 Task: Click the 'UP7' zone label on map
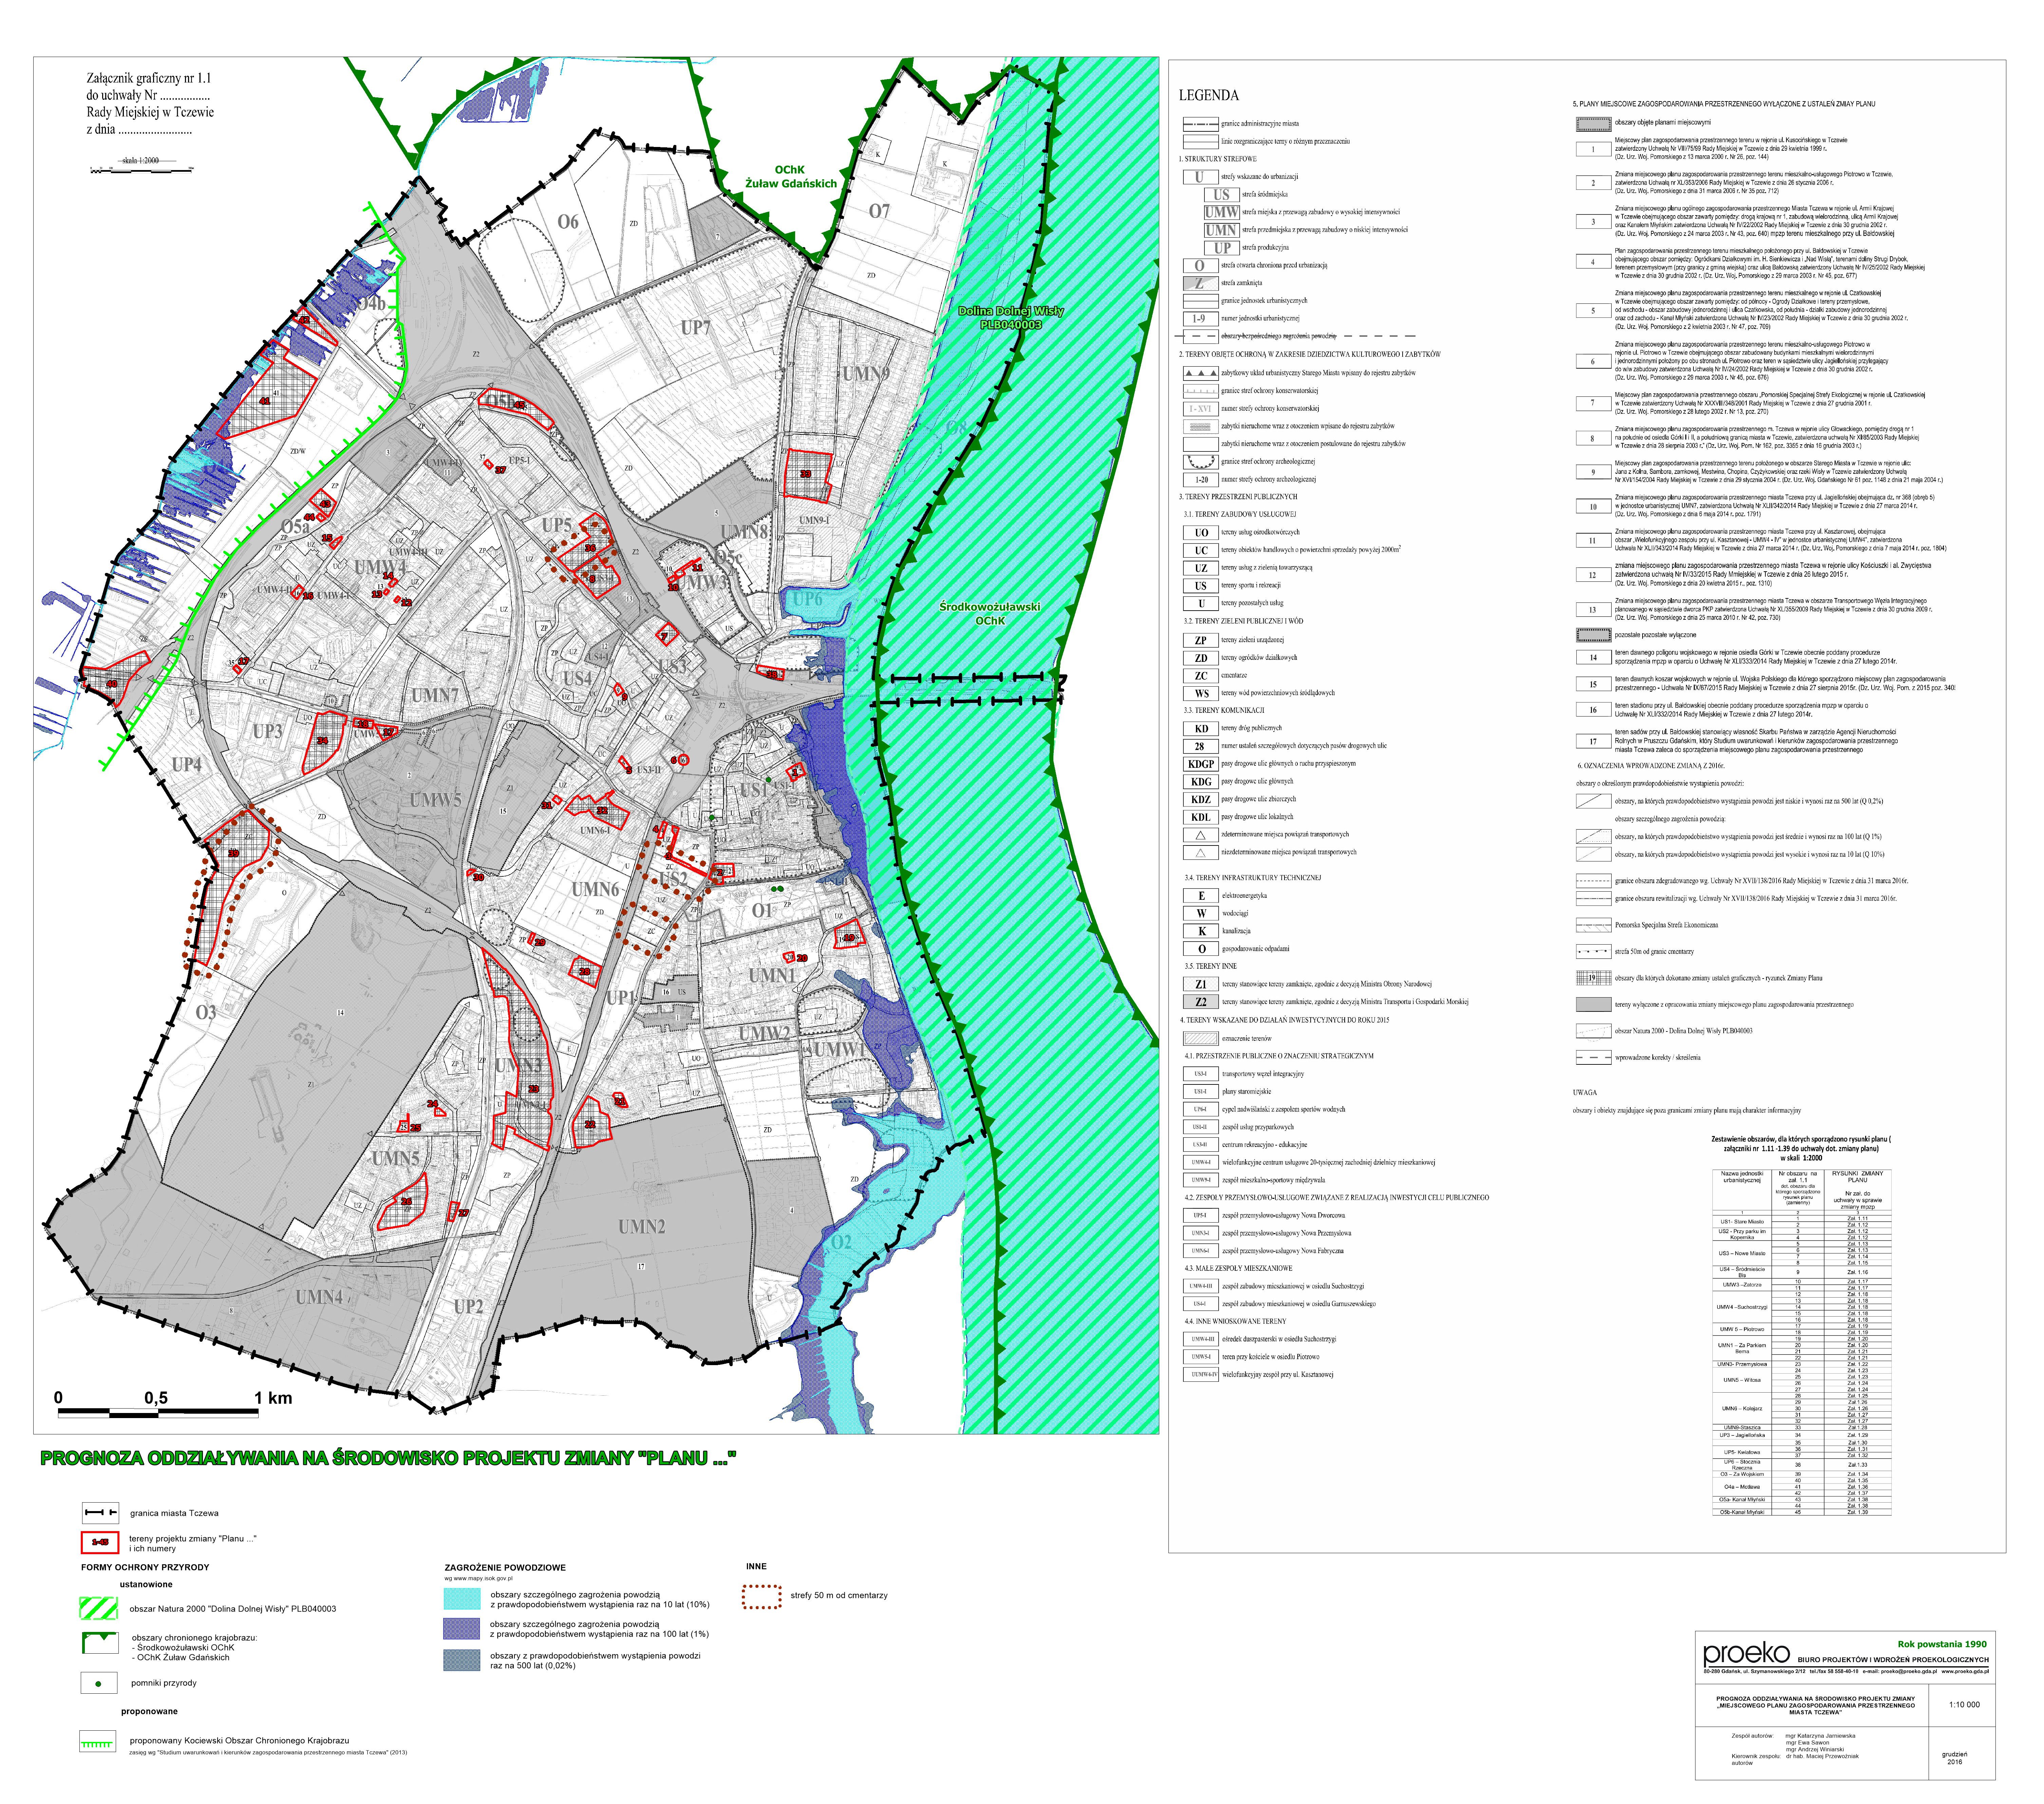(x=696, y=328)
